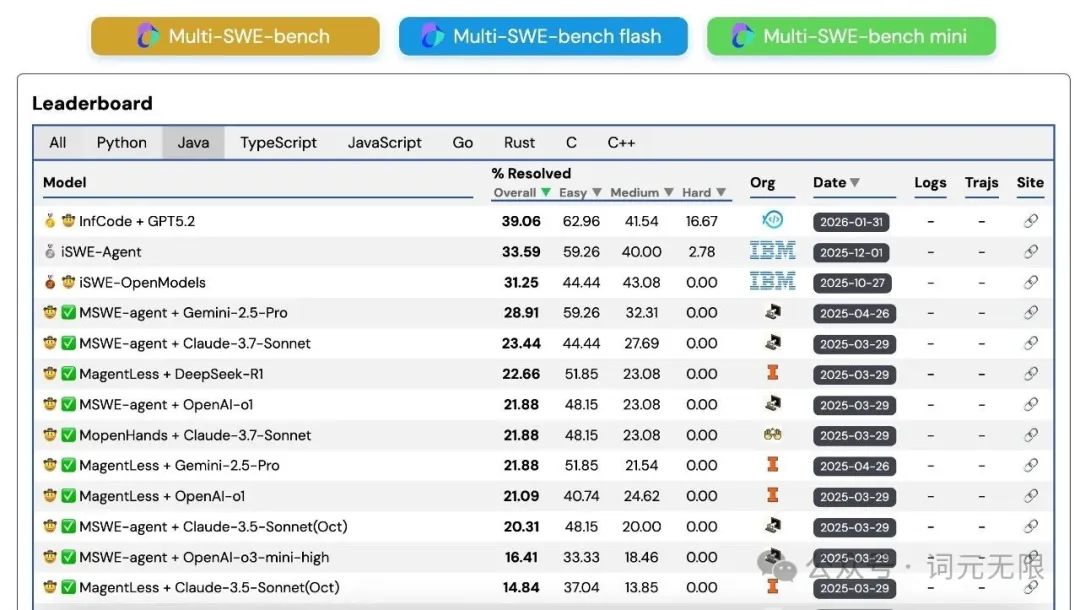Switch to the C tab

click(x=571, y=143)
